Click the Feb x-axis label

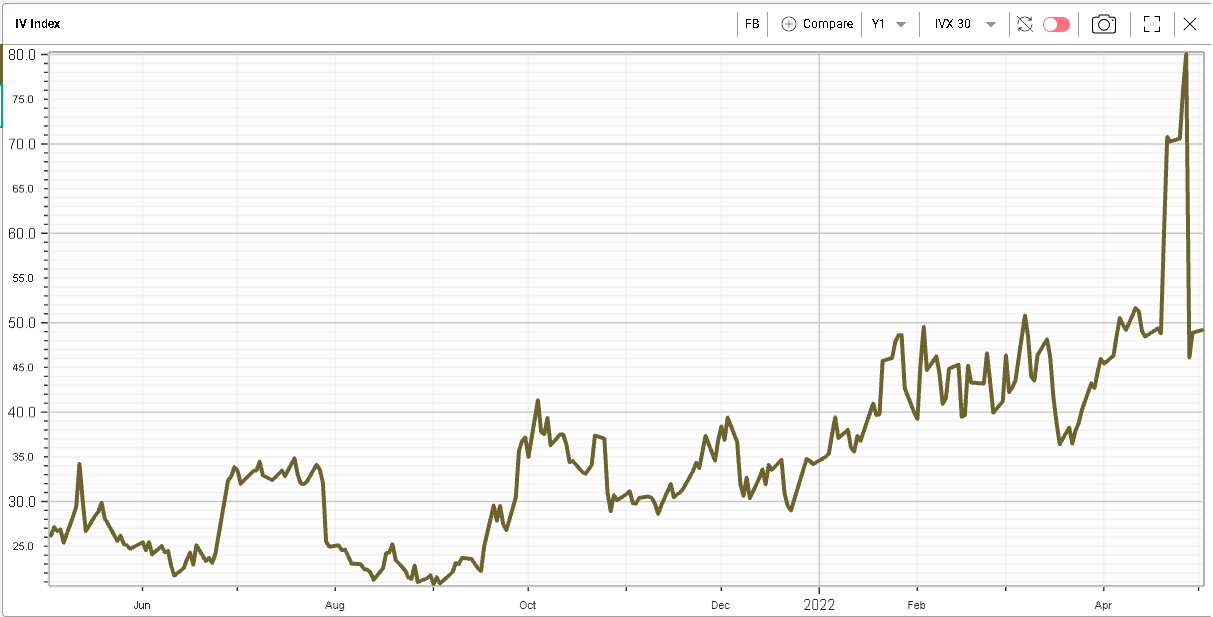click(916, 605)
